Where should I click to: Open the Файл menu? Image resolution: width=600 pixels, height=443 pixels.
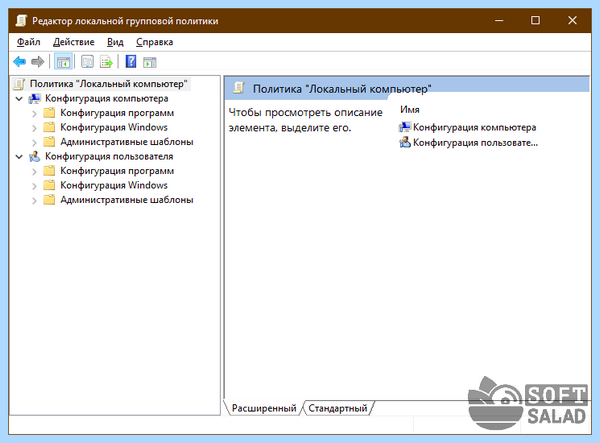tap(28, 42)
